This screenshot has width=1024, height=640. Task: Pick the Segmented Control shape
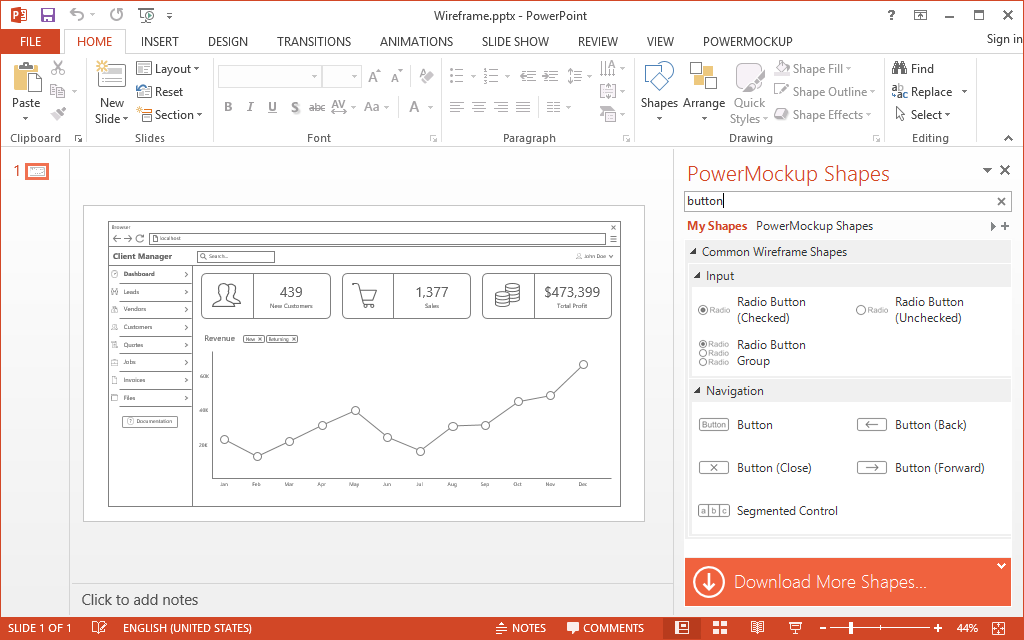(768, 511)
